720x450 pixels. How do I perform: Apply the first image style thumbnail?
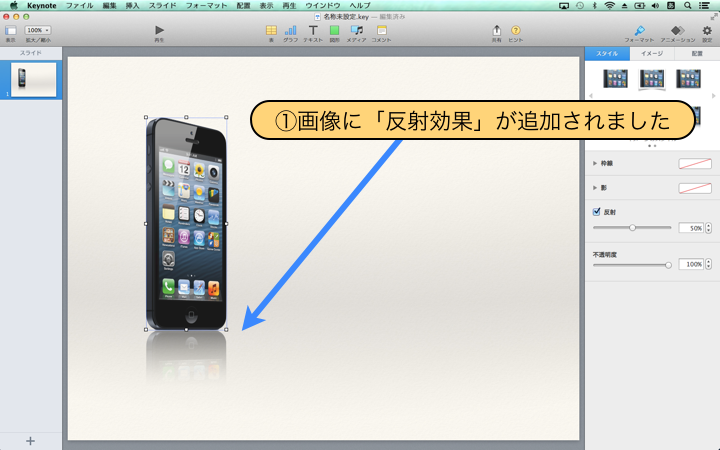tap(615, 79)
